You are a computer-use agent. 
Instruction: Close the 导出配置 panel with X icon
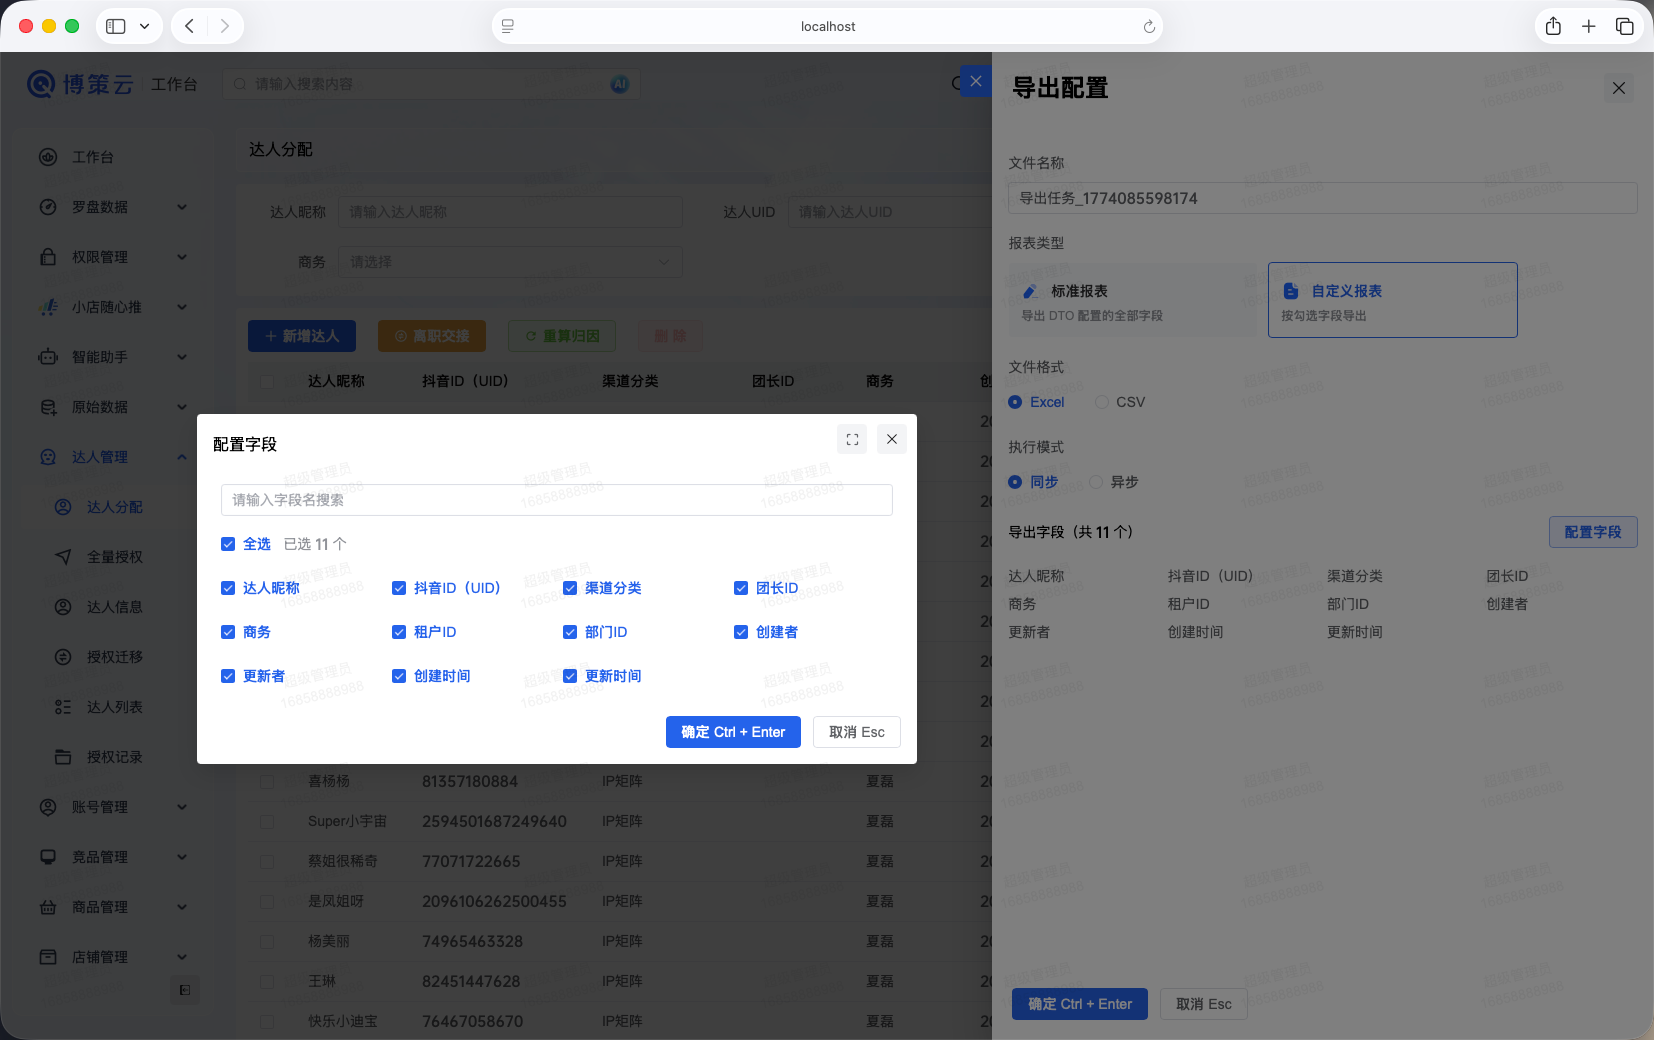[x=1619, y=88]
